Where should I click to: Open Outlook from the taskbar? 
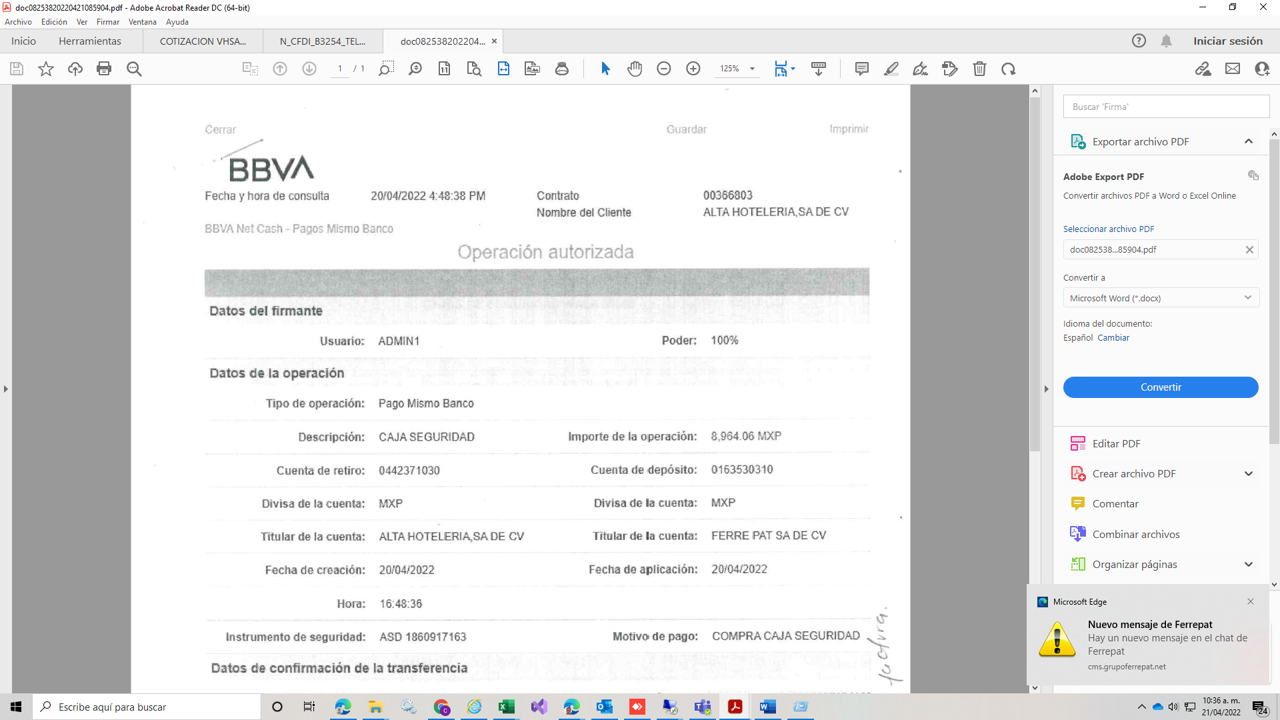604,707
